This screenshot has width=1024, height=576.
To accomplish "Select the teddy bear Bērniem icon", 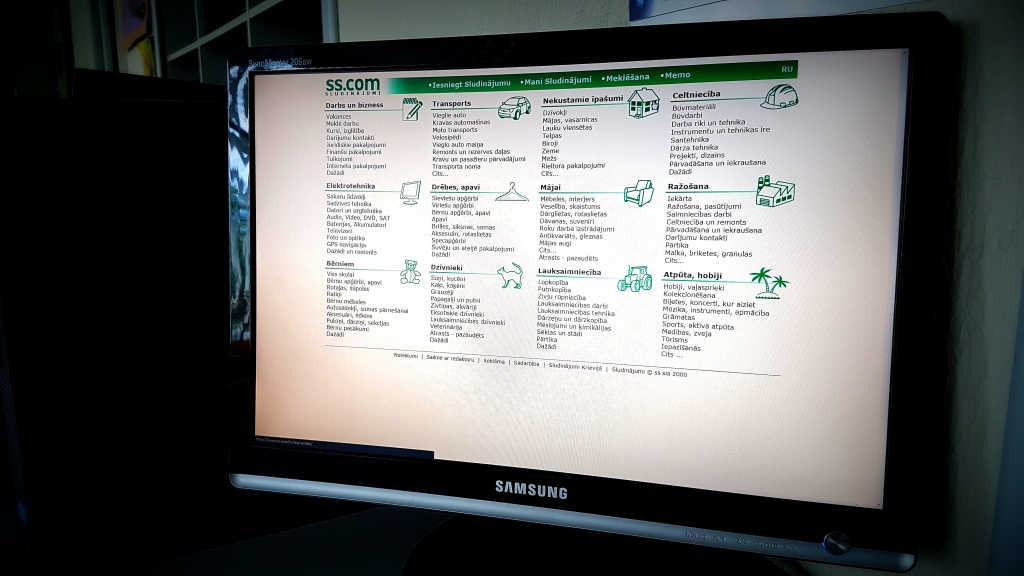I will (409, 271).
